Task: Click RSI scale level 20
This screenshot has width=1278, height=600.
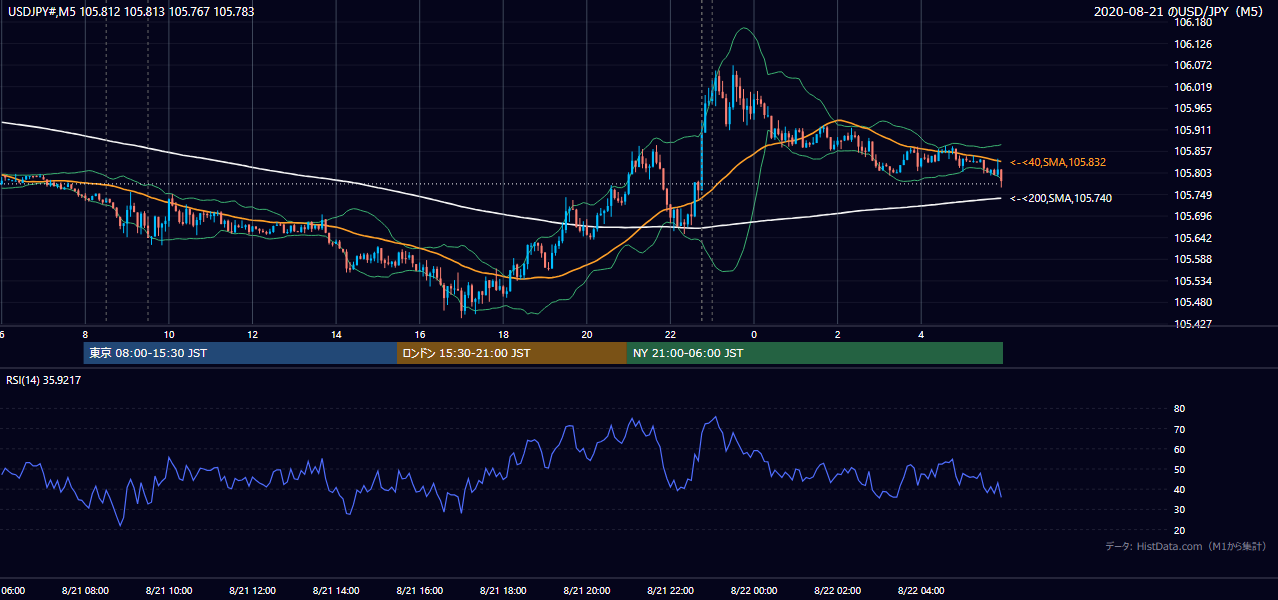Action: coord(1179,530)
